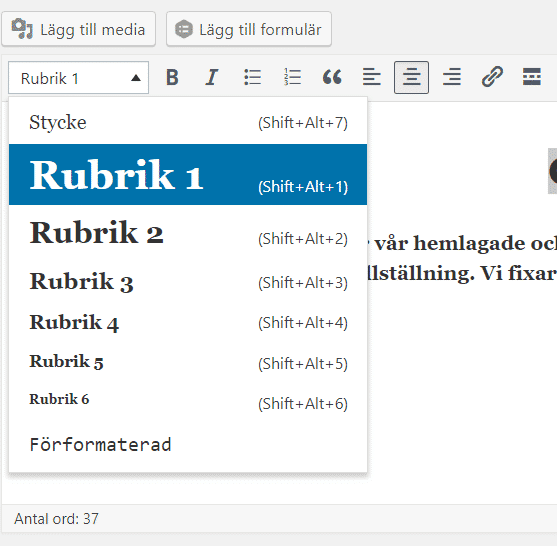Insert a link with the chain icon
This screenshot has height=546, width=557.
pyautogui.click(x=492, y=77)
